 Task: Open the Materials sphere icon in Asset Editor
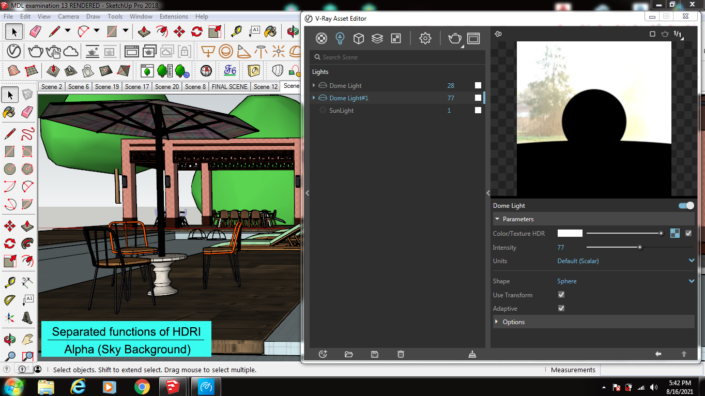(321, 38)
